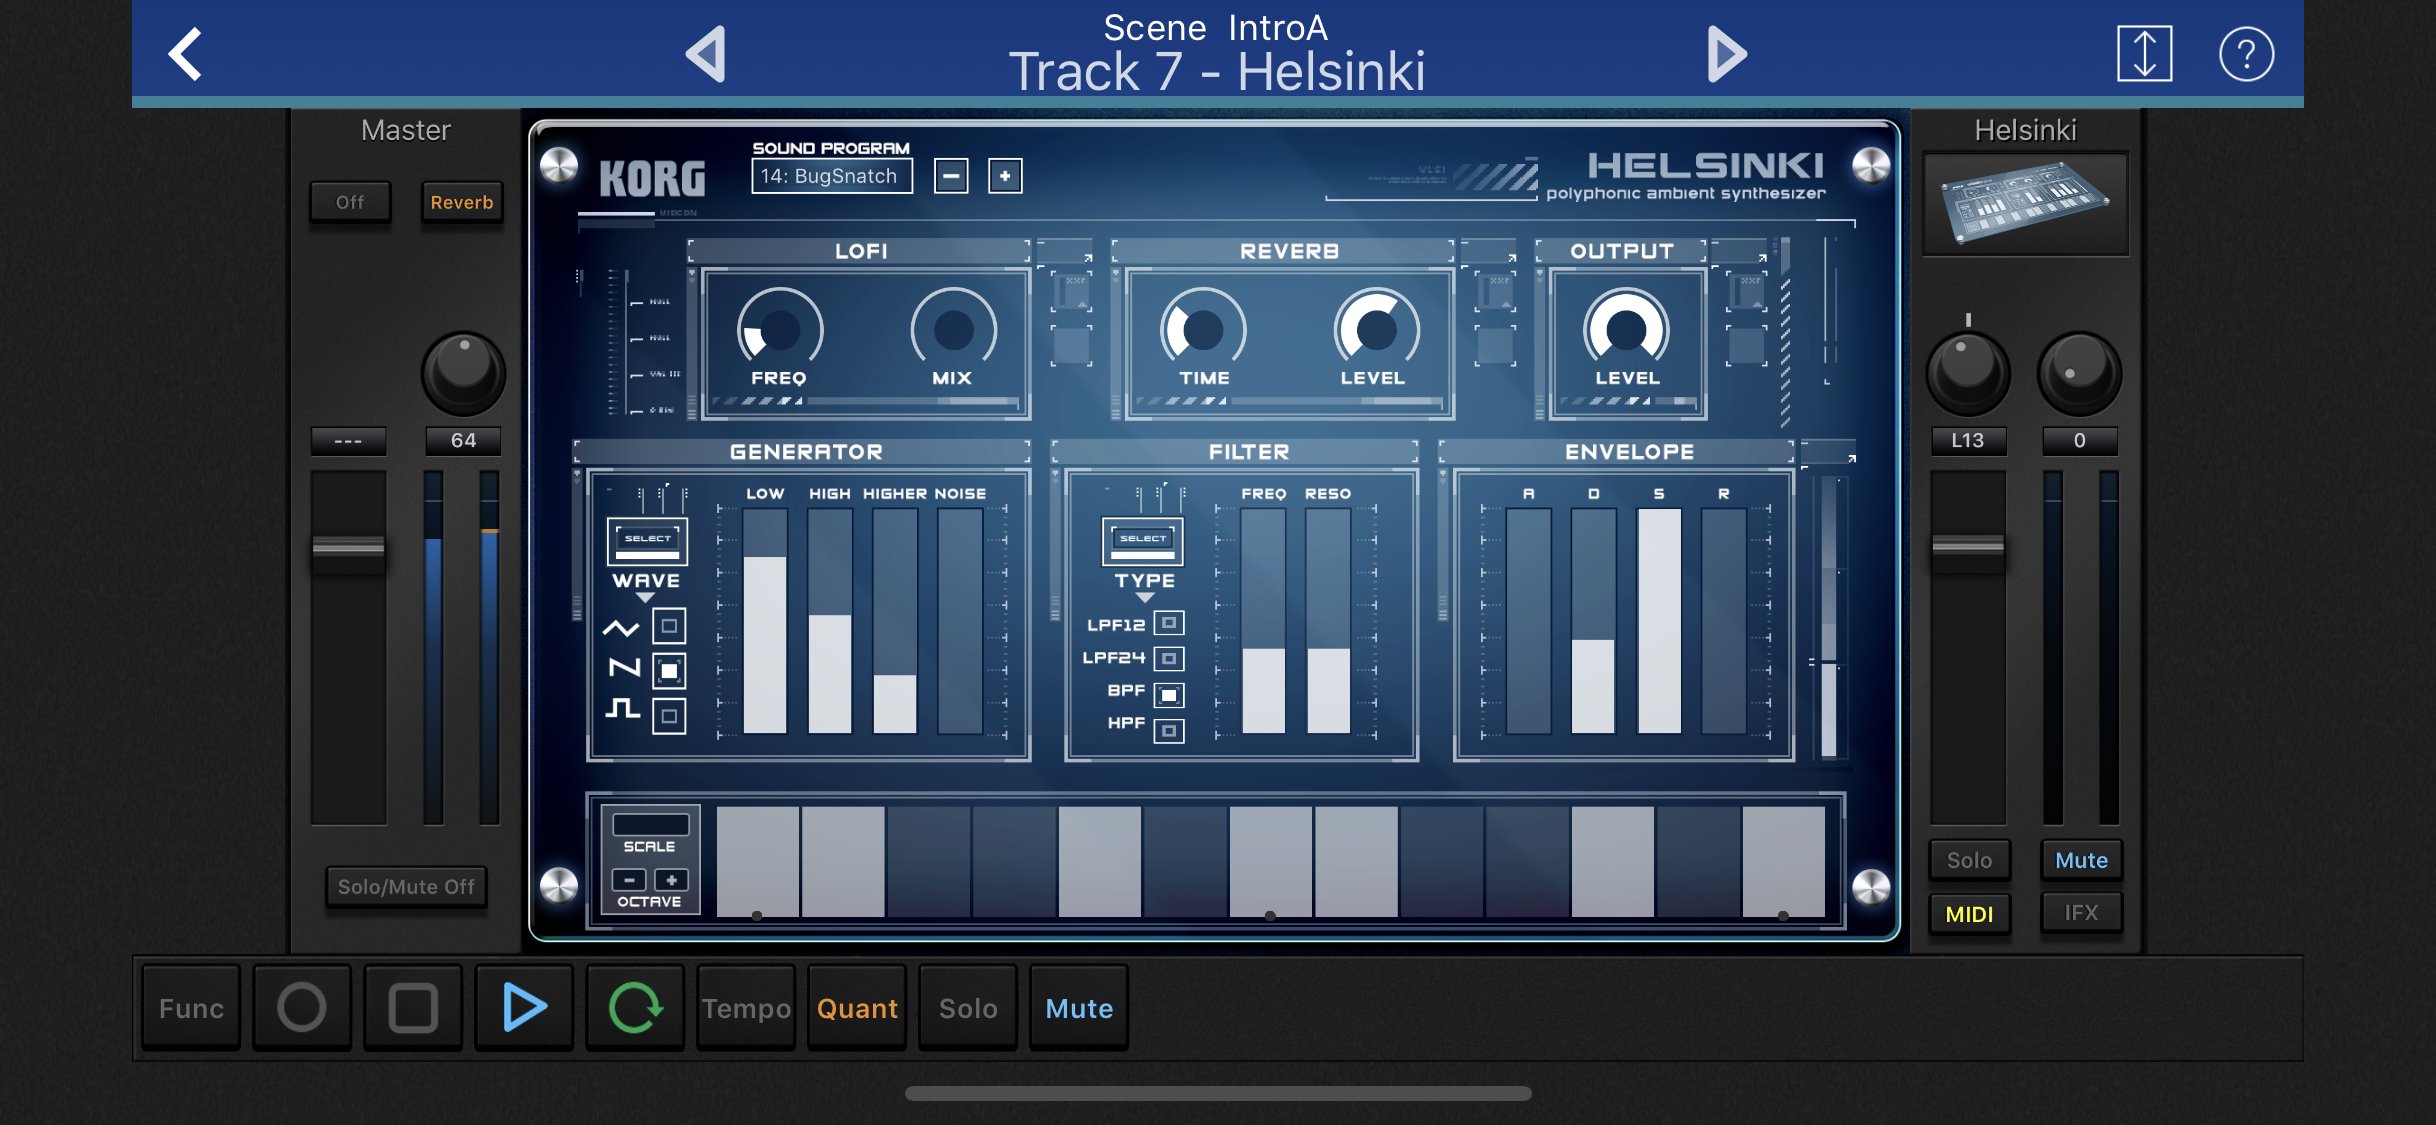The width and height of the screenshot is (2436, 1125).
Task: Choose the LPF24 filter type
Action: 1169,658
